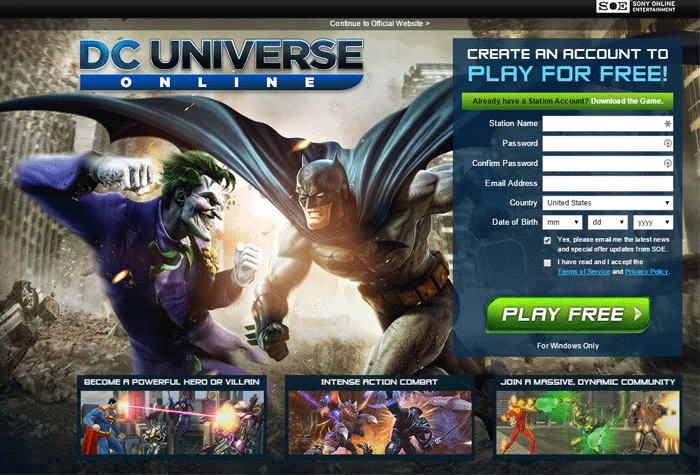Click Continue to Official Website link

click(x=379, y=23)
